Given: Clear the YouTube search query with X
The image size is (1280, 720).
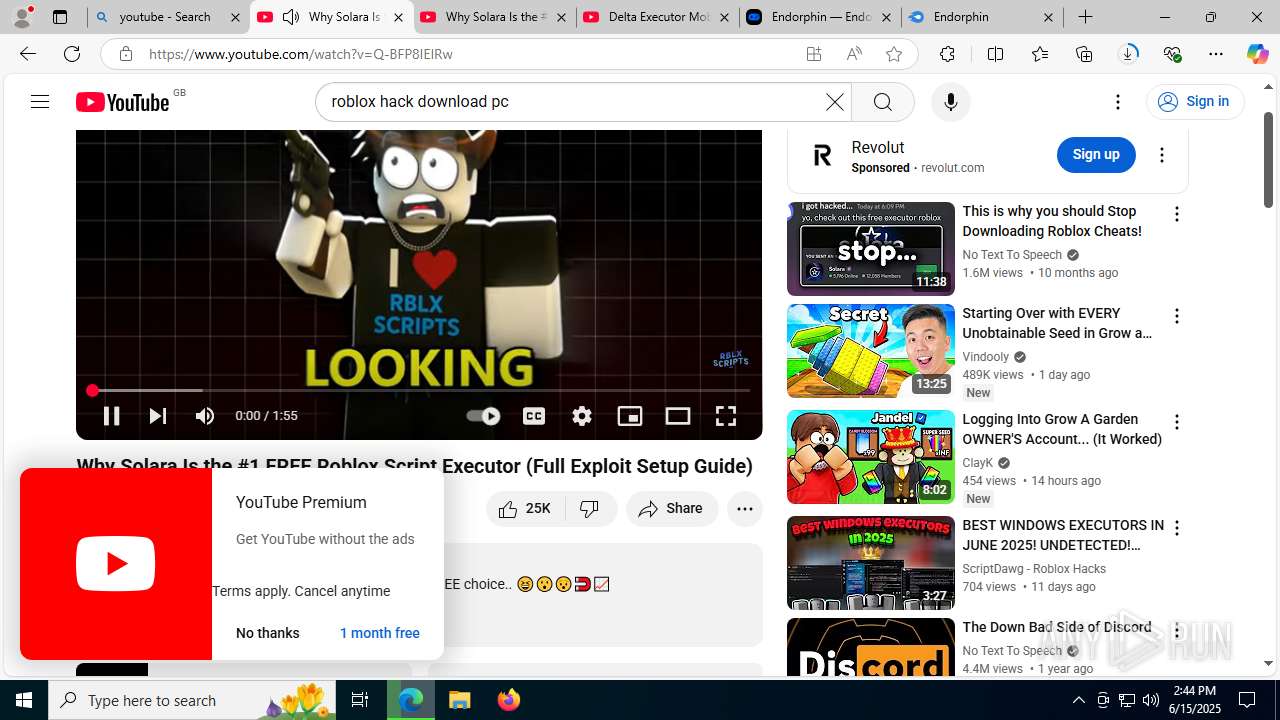Looking at the screenshot, I should tap(834, 102).
